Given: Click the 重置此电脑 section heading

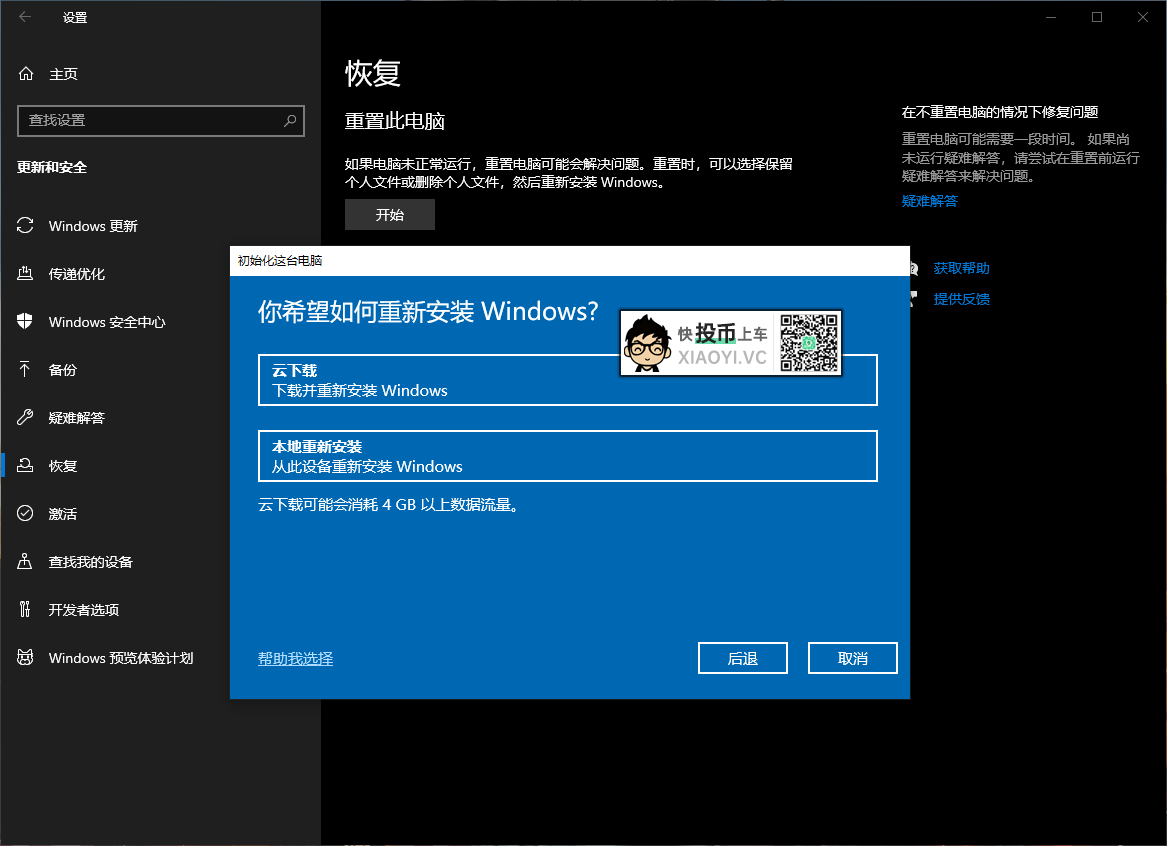Looking at the screenshot, I should click(394, 121).
